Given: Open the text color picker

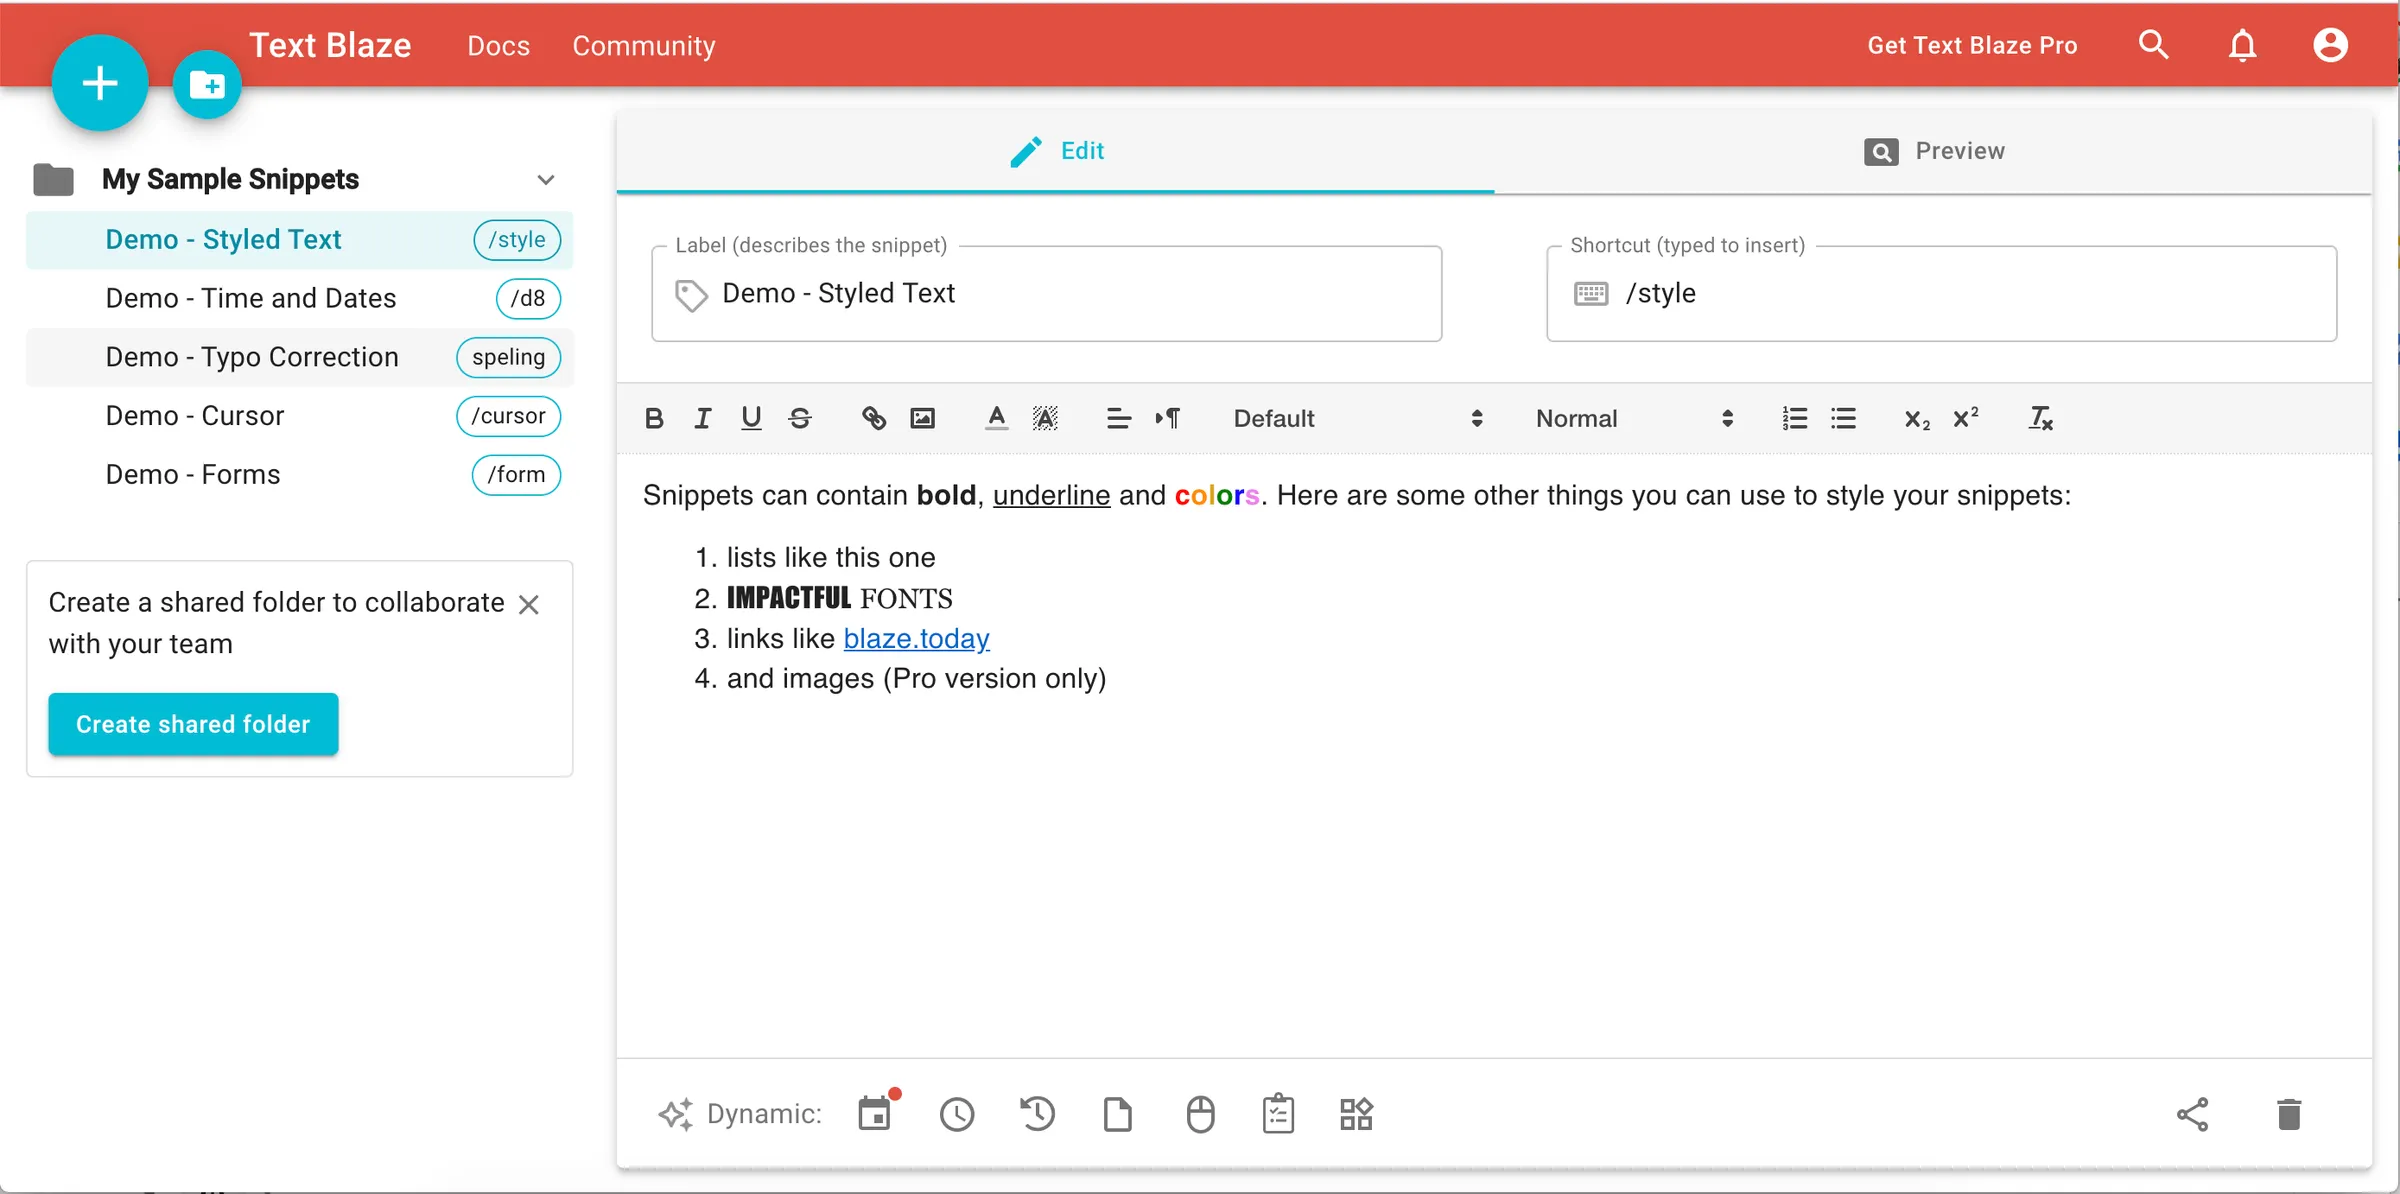Looking at the screenshot, I should point(996,418).
